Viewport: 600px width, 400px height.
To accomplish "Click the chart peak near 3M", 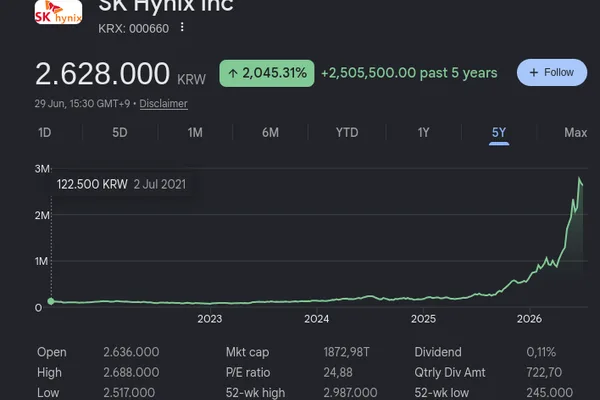I will pyautogui.click(x=579, y=178).
